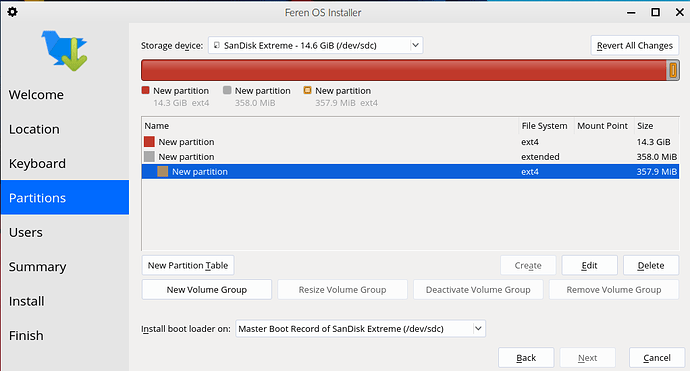Click Deactivate Volume Group button
Viewport: 690px width, 371px height.
coord(478,290)
